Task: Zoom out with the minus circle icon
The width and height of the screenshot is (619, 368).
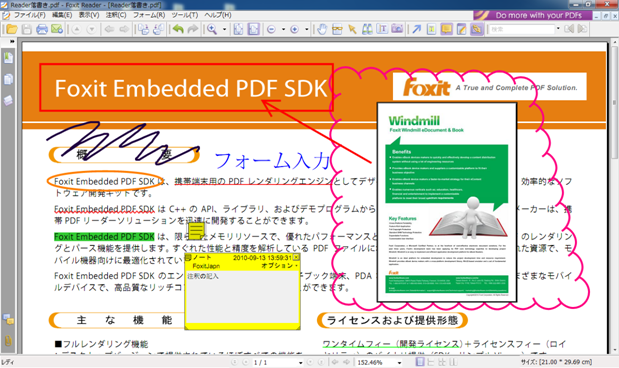Action: [271, 29]
